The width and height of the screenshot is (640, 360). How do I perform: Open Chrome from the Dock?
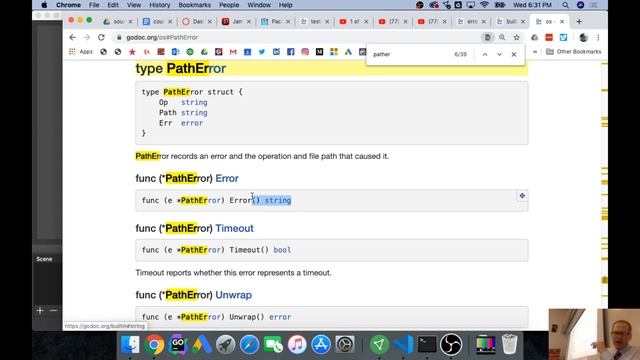154,344
